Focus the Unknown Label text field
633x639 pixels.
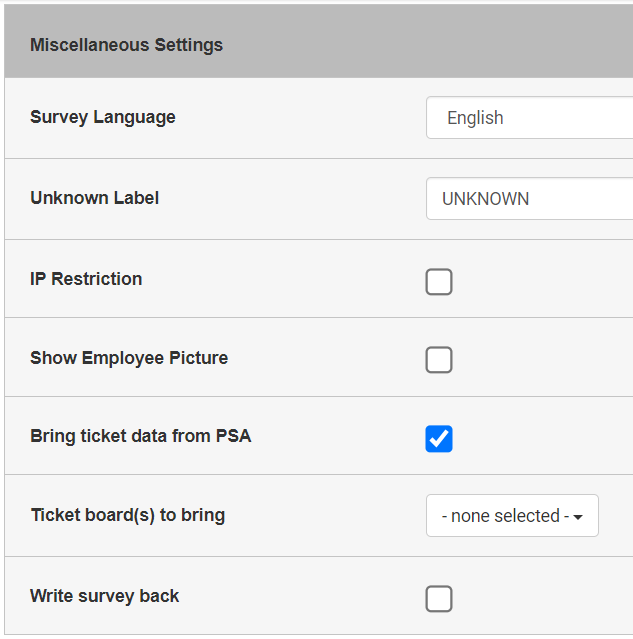pos(529,199)
